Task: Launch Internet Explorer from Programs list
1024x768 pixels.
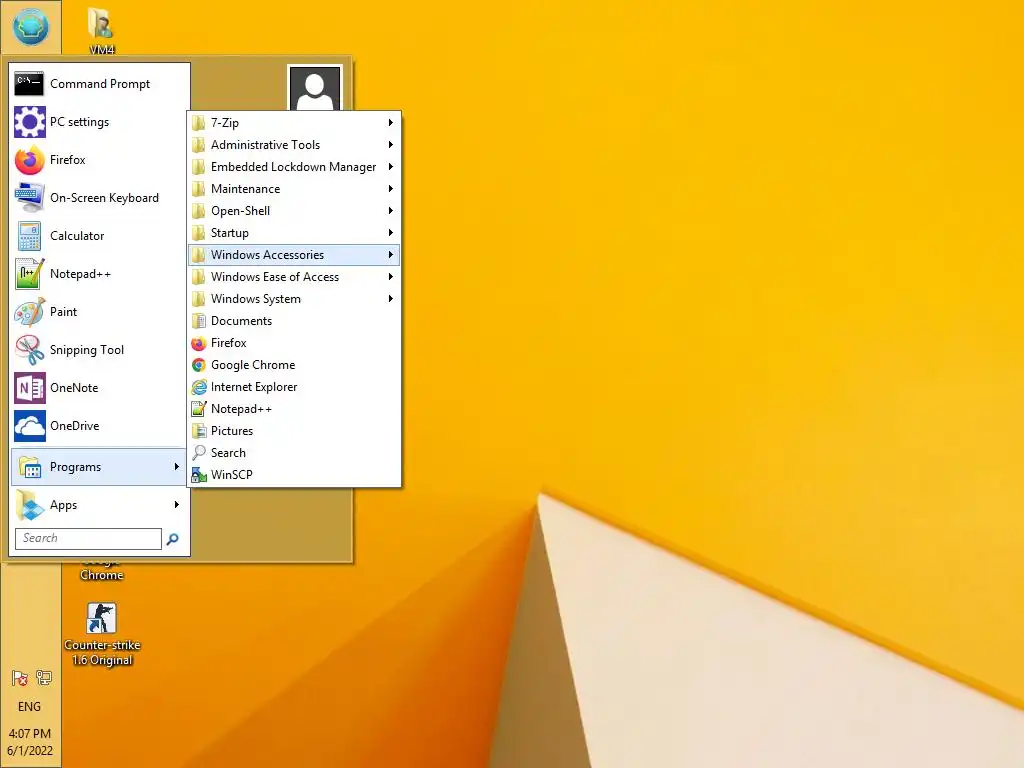Action: 294,387
